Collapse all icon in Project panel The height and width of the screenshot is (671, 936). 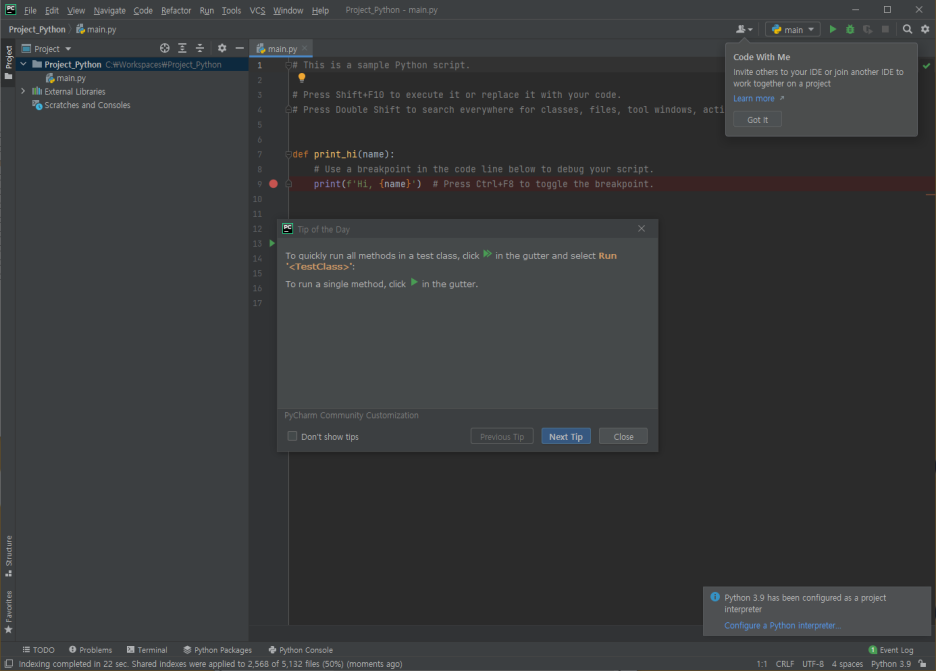click(200, 48)
